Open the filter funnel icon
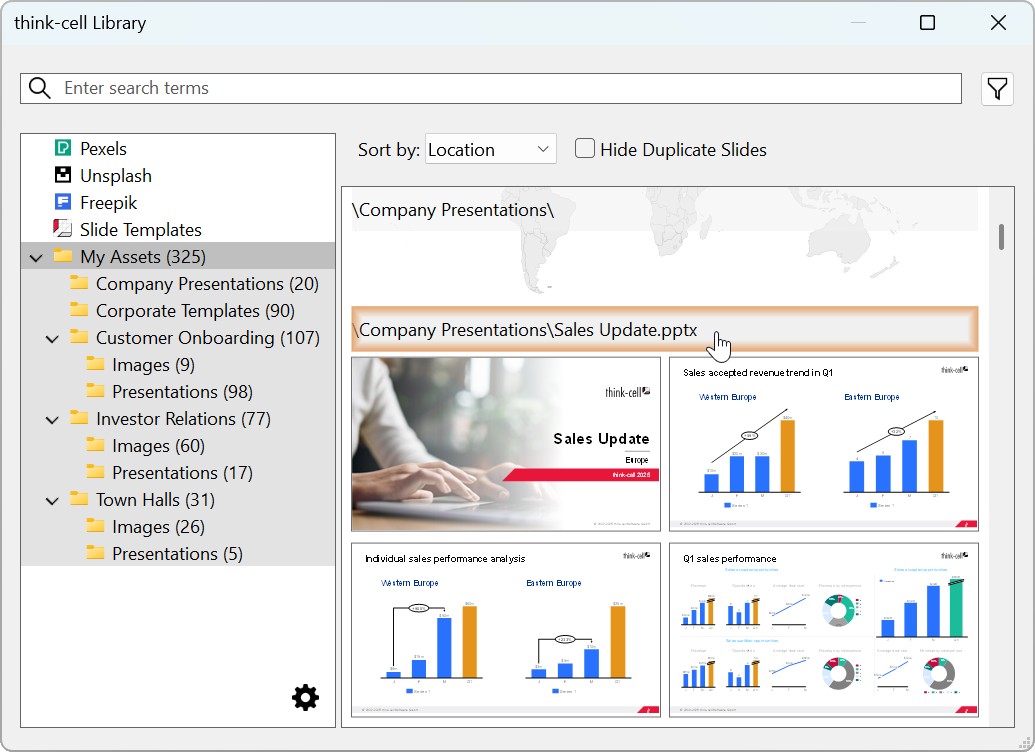The image size is (1035, 752). click(997, 89)
